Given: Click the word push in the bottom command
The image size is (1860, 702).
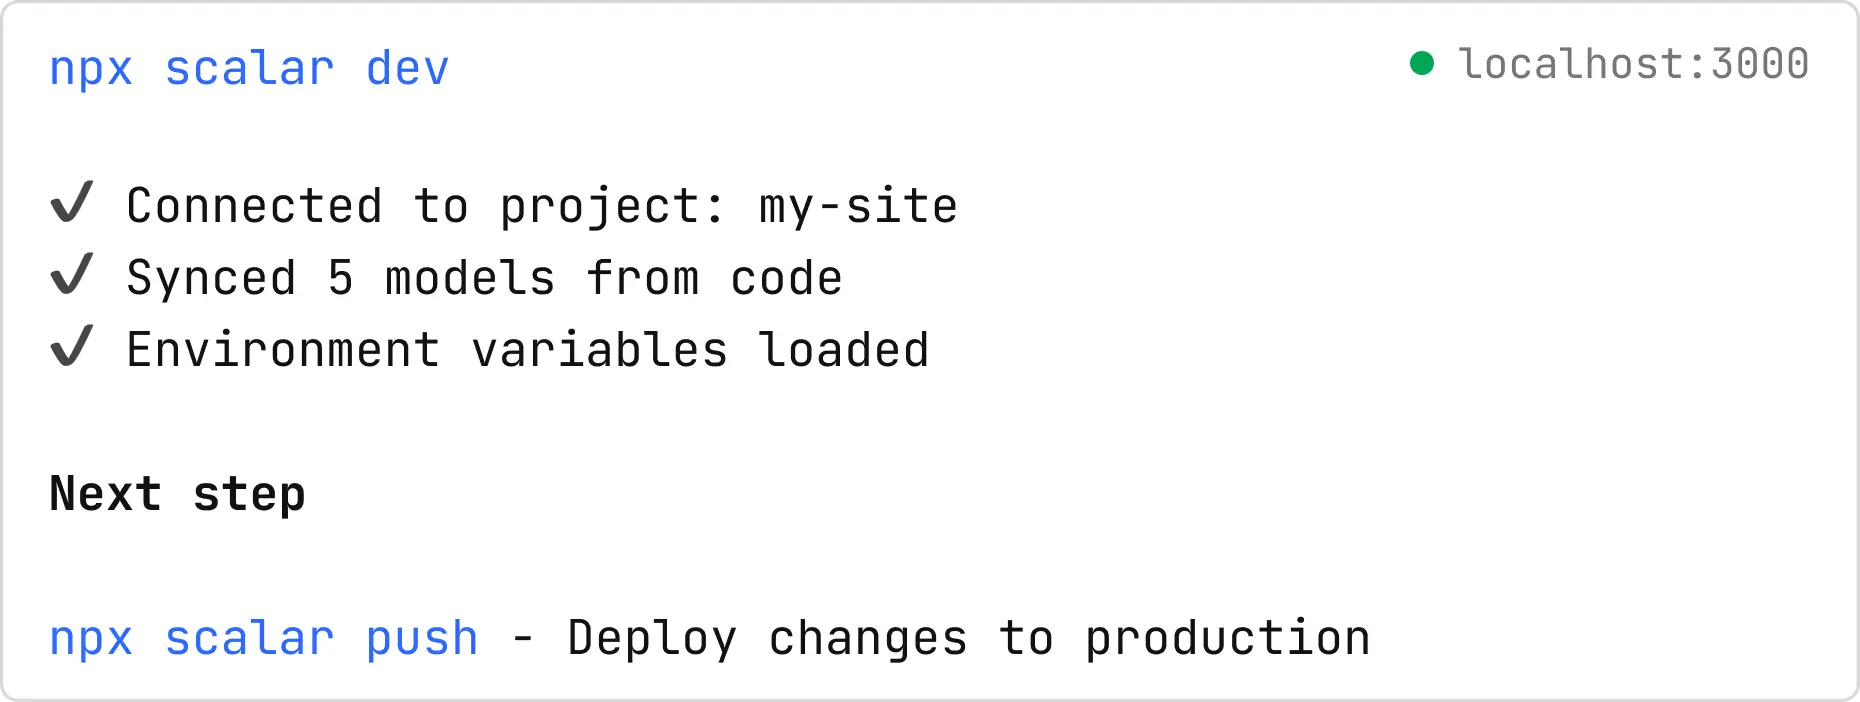Looking at the screenshot, I should coord(422,639).
